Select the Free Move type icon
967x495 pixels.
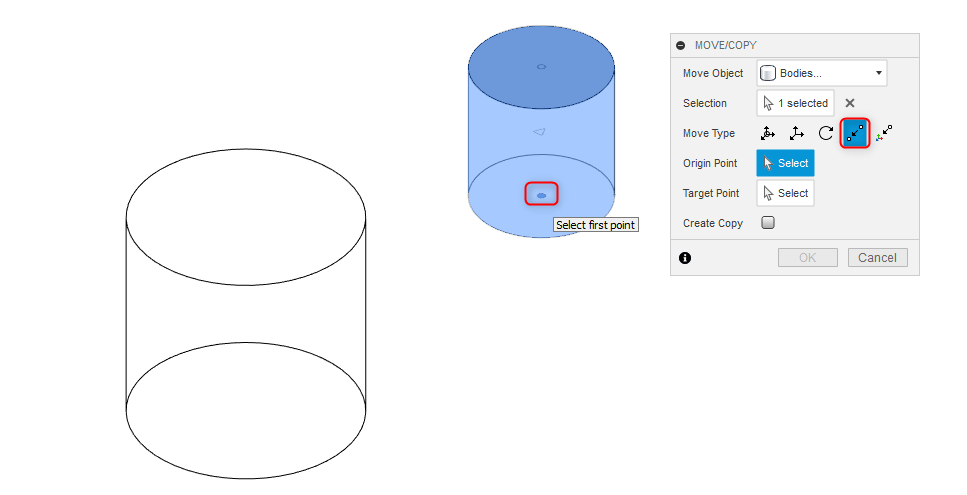pos(767,133)
